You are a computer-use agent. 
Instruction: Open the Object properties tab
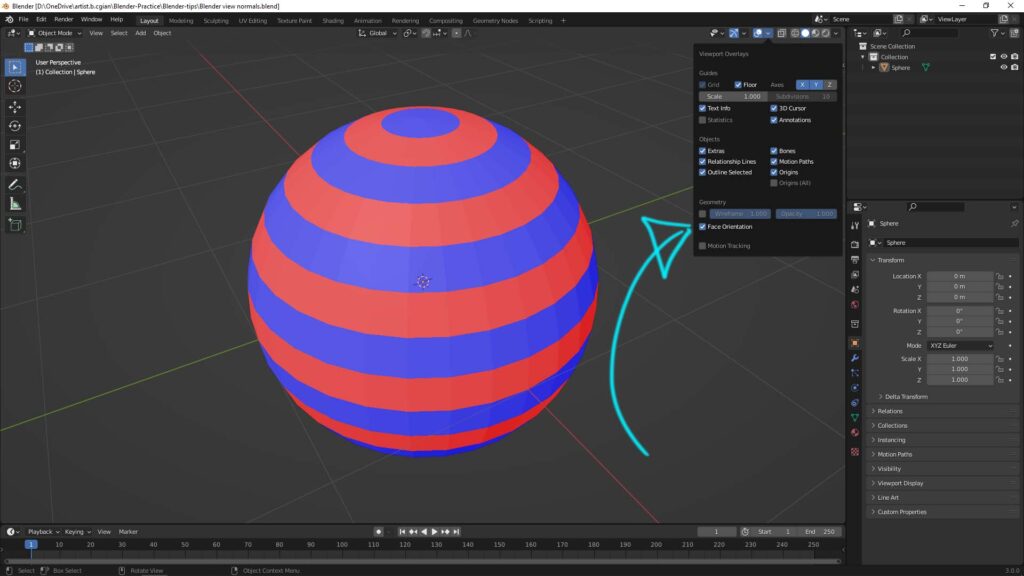tap(855, 343)
